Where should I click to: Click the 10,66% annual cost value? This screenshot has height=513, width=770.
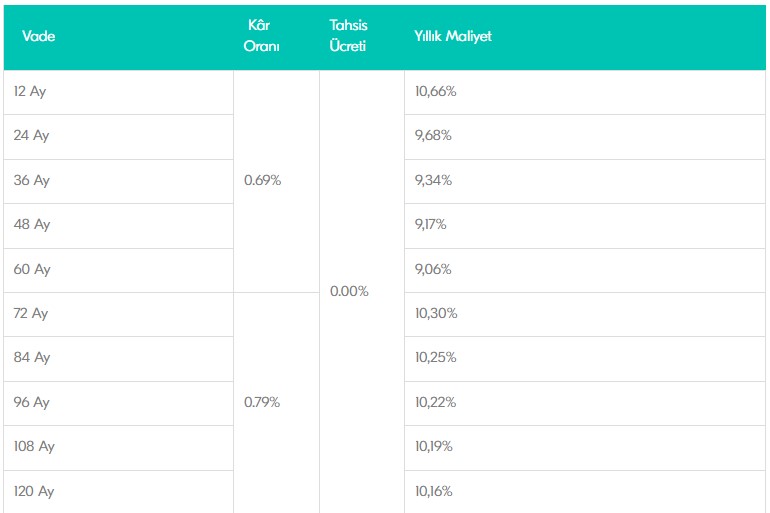[x=436, y=91]
